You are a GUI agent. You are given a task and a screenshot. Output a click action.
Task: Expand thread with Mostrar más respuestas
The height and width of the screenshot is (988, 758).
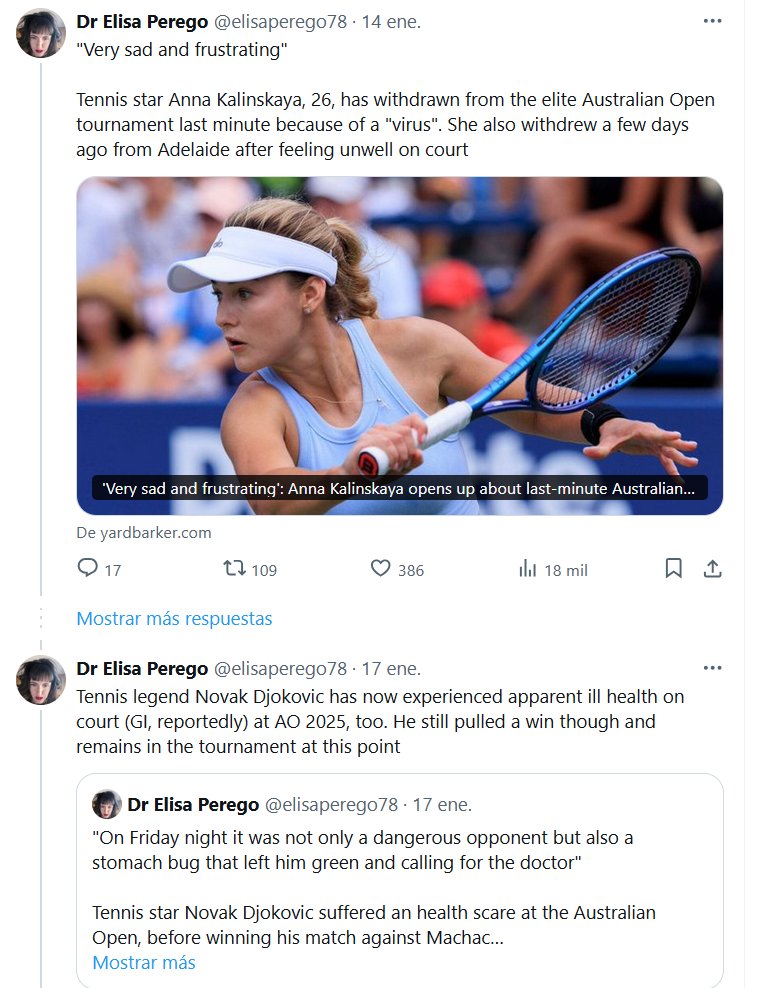point(174,618)
